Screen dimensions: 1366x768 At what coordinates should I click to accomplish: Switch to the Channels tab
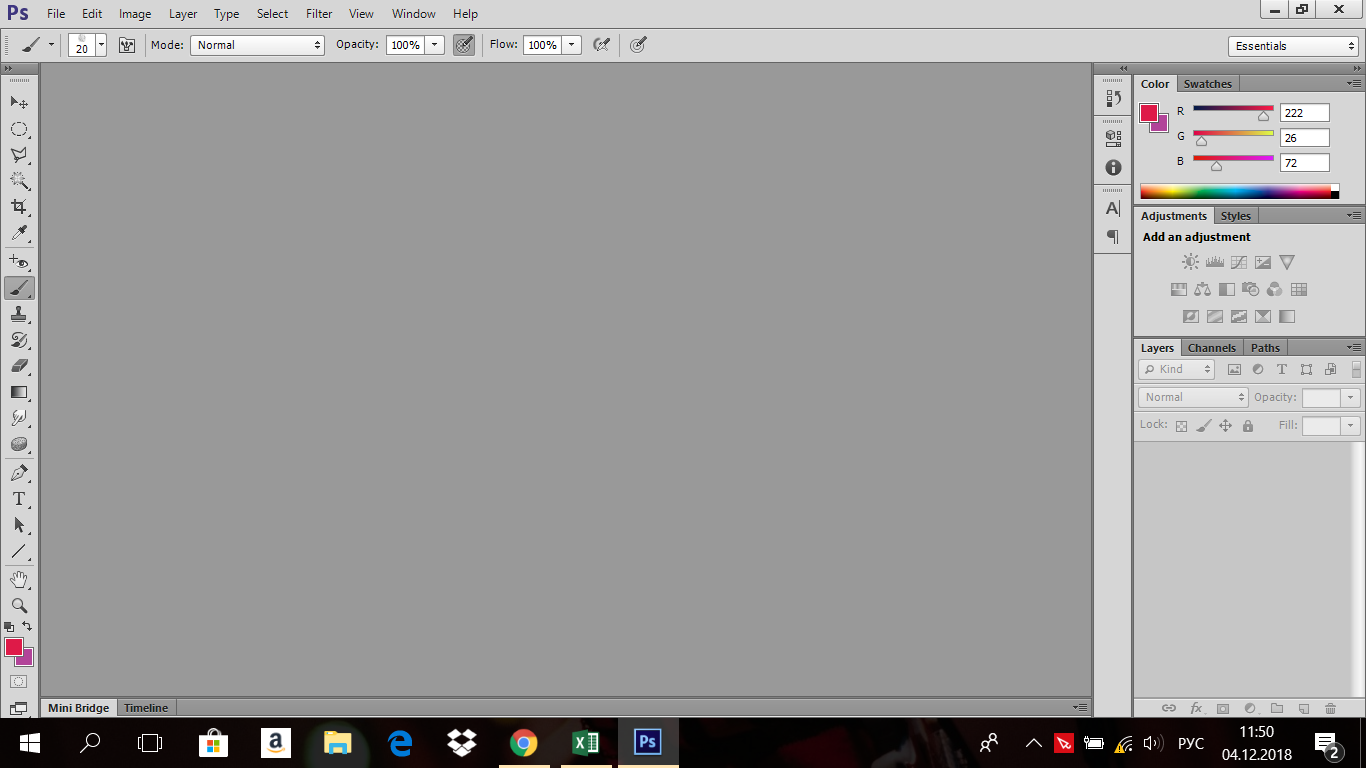pyautogui.click(x=1212, y=348)
